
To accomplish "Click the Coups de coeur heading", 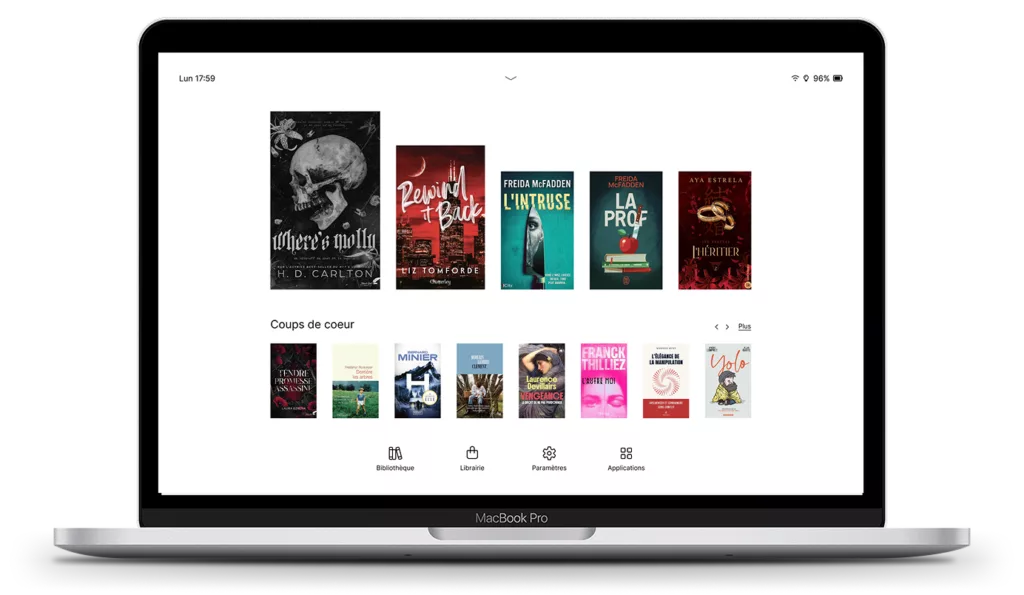I will (312, 325).
